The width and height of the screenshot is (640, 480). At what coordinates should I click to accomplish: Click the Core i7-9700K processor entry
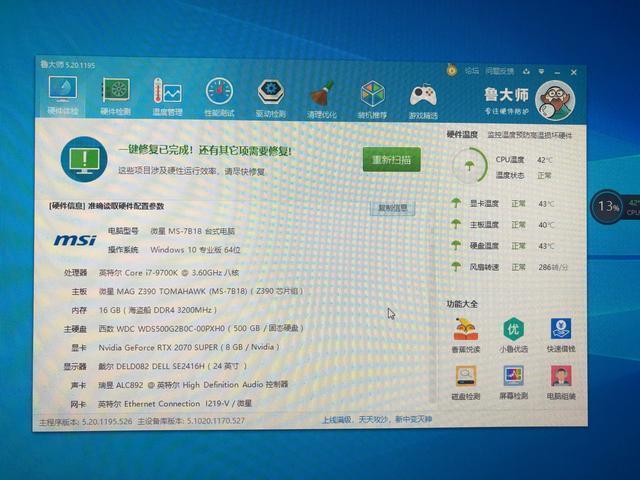(x=169, y=273)
